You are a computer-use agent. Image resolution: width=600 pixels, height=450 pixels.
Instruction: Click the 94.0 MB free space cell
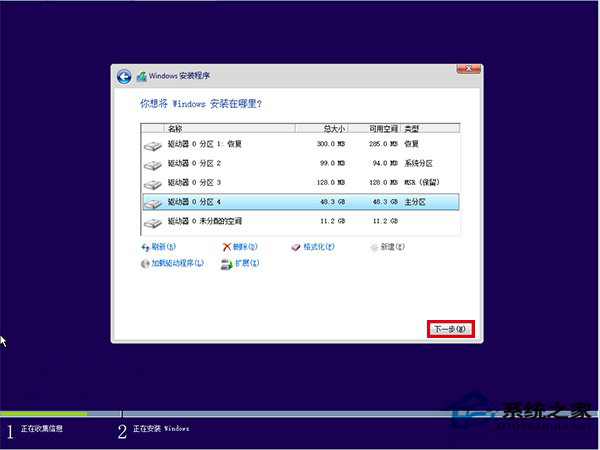(x=385, y=163)
